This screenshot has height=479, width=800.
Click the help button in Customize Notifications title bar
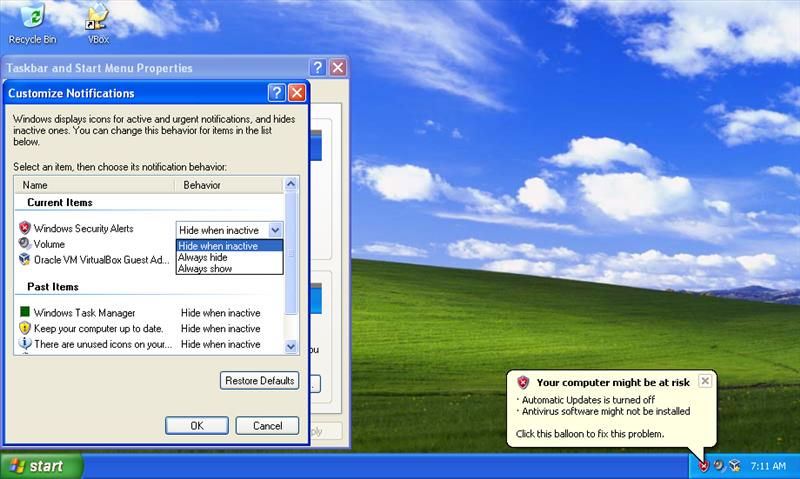point(276,93)
